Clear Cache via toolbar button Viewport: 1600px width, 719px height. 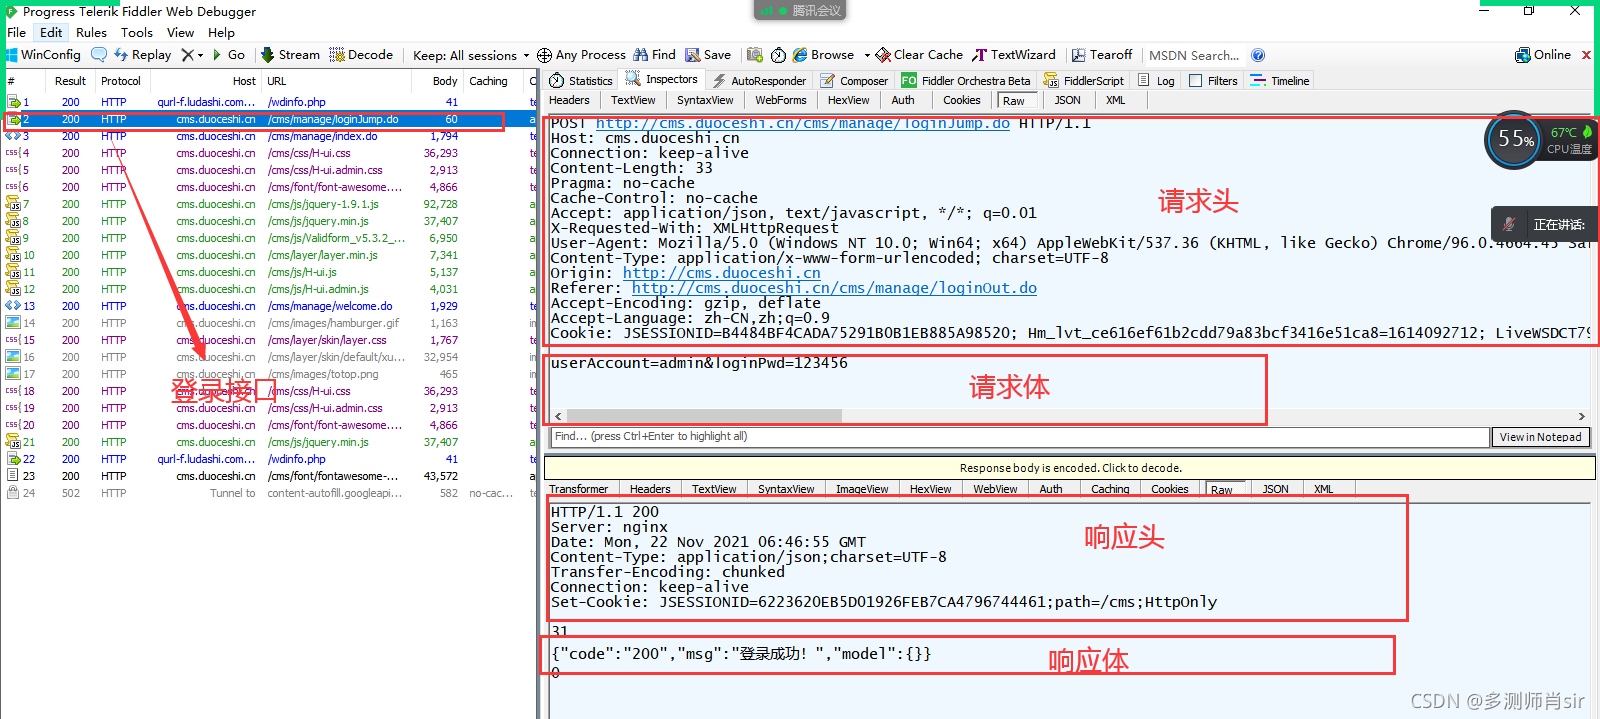[920, 55]
